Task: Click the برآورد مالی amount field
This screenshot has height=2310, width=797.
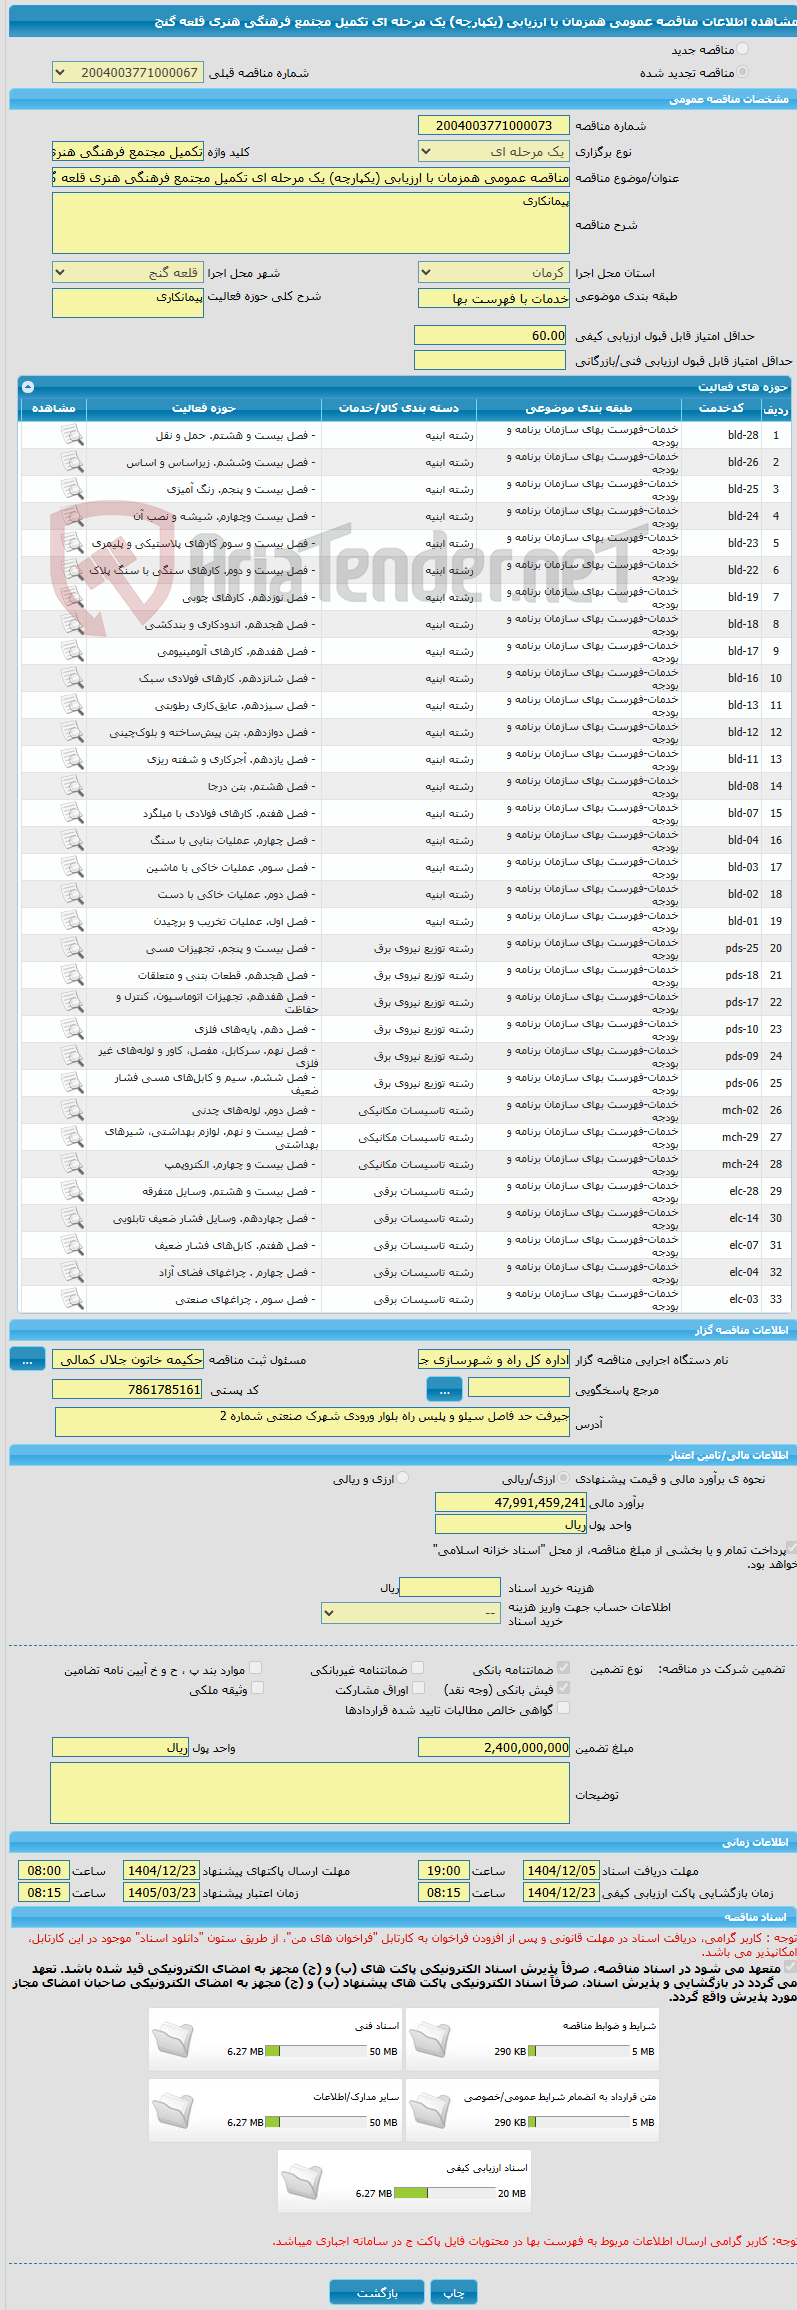Action: [510, 1502]
